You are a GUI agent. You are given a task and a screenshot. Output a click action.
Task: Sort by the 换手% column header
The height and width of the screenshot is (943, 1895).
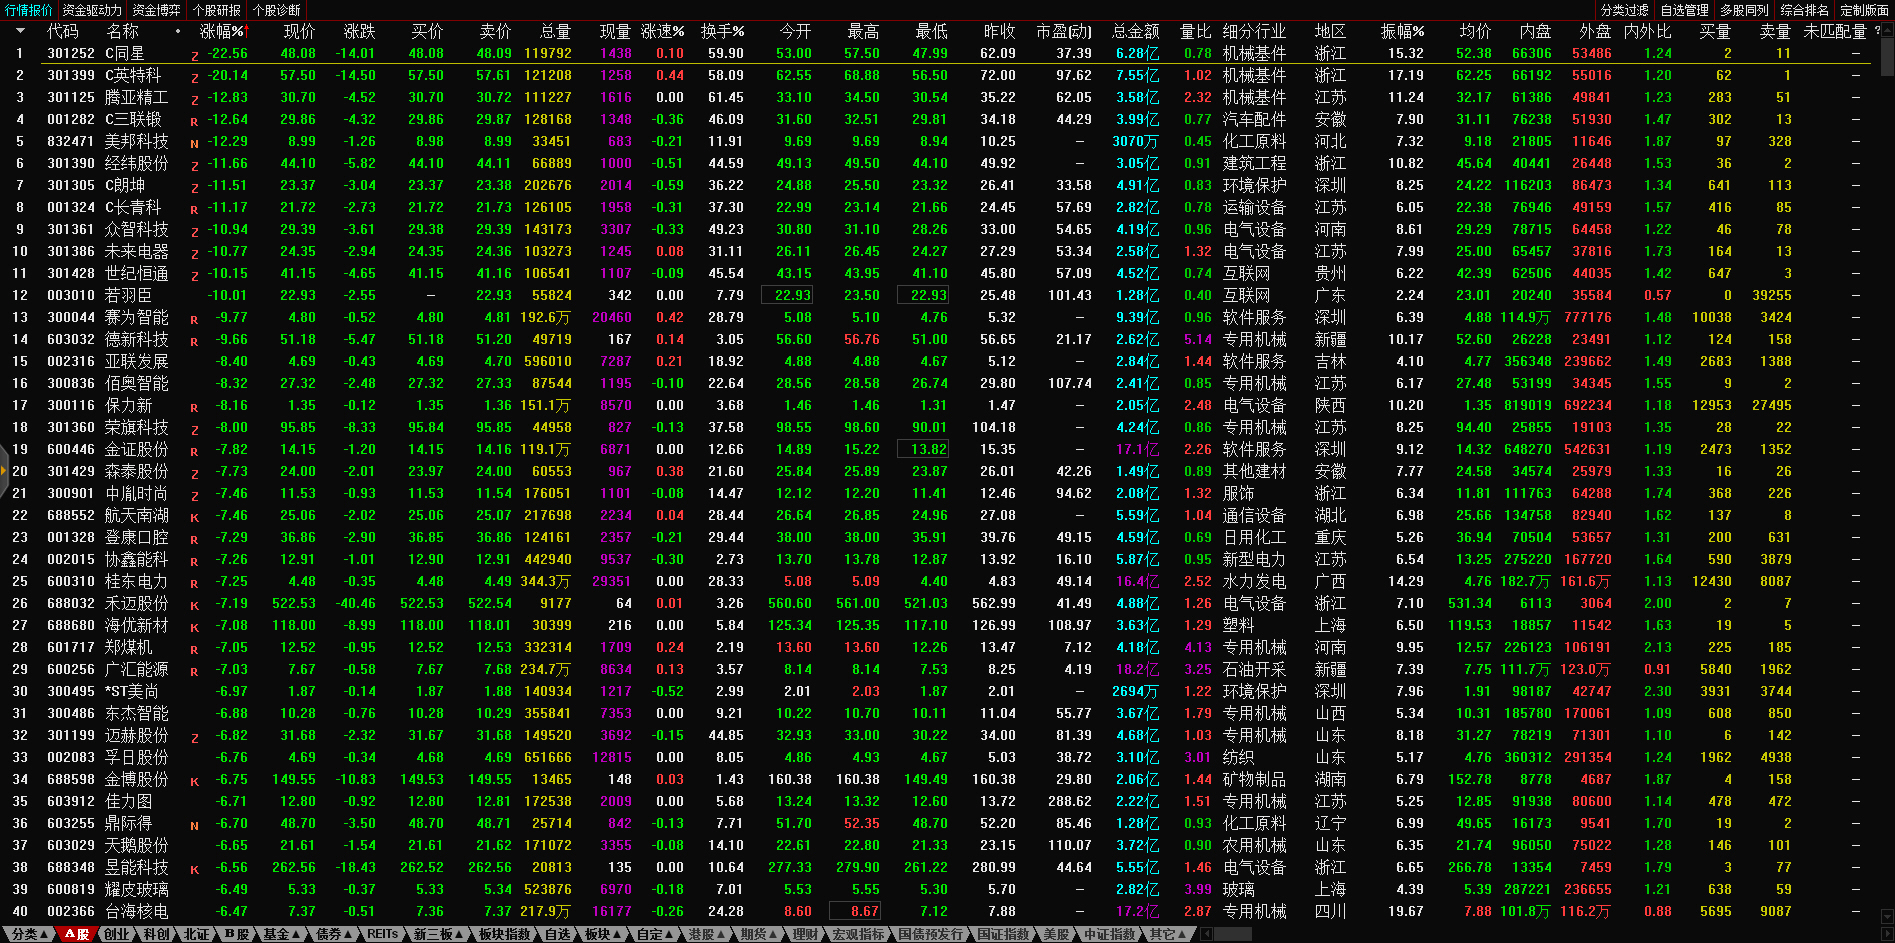(x=721, y=32)
